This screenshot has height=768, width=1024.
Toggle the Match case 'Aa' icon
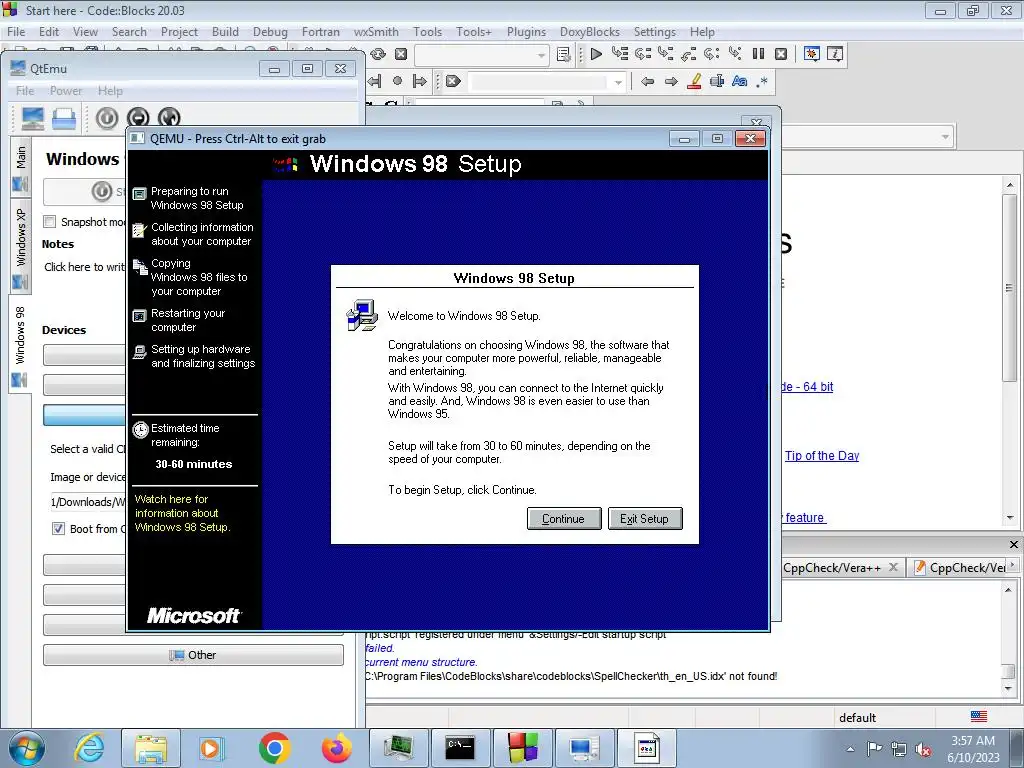click(739, 82)
